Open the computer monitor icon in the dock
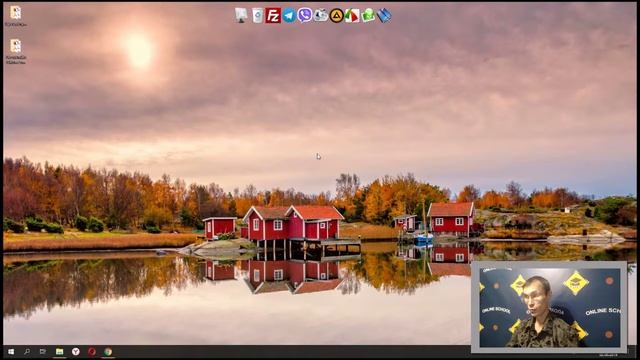 (x=241, y=16)
